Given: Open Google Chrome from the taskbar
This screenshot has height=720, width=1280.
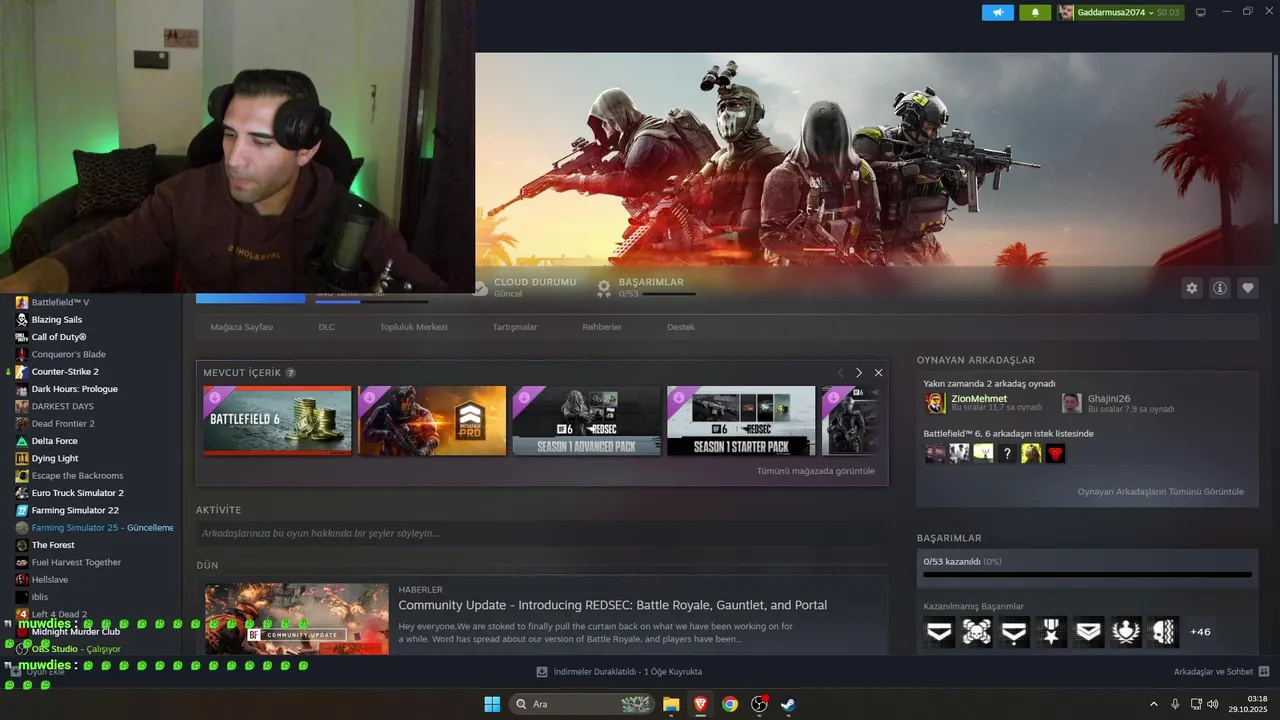Looking at the screenshot, I should point(730,704).
